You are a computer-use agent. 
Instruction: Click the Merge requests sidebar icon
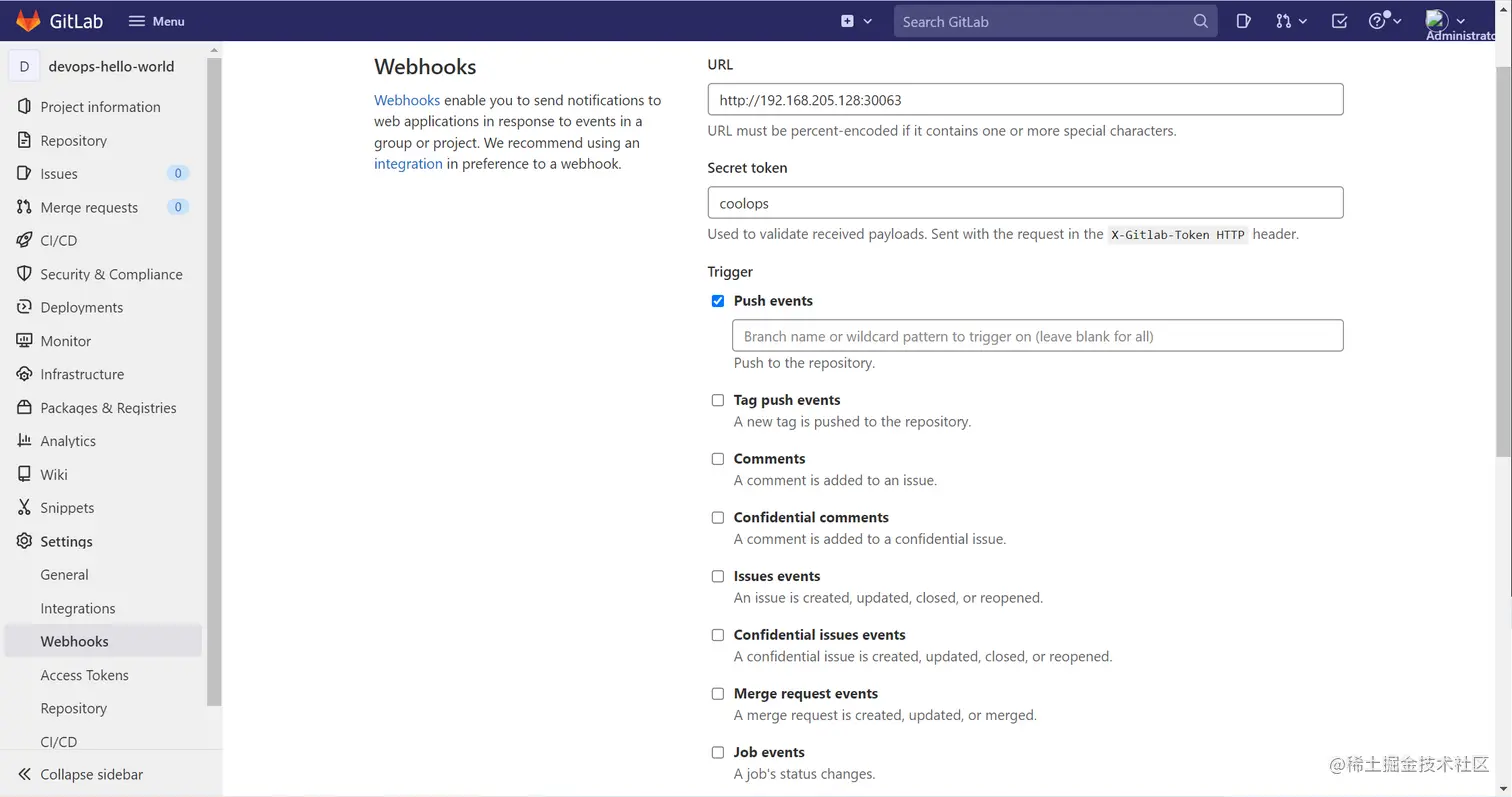pyautogui.click(x=24, y=207)
